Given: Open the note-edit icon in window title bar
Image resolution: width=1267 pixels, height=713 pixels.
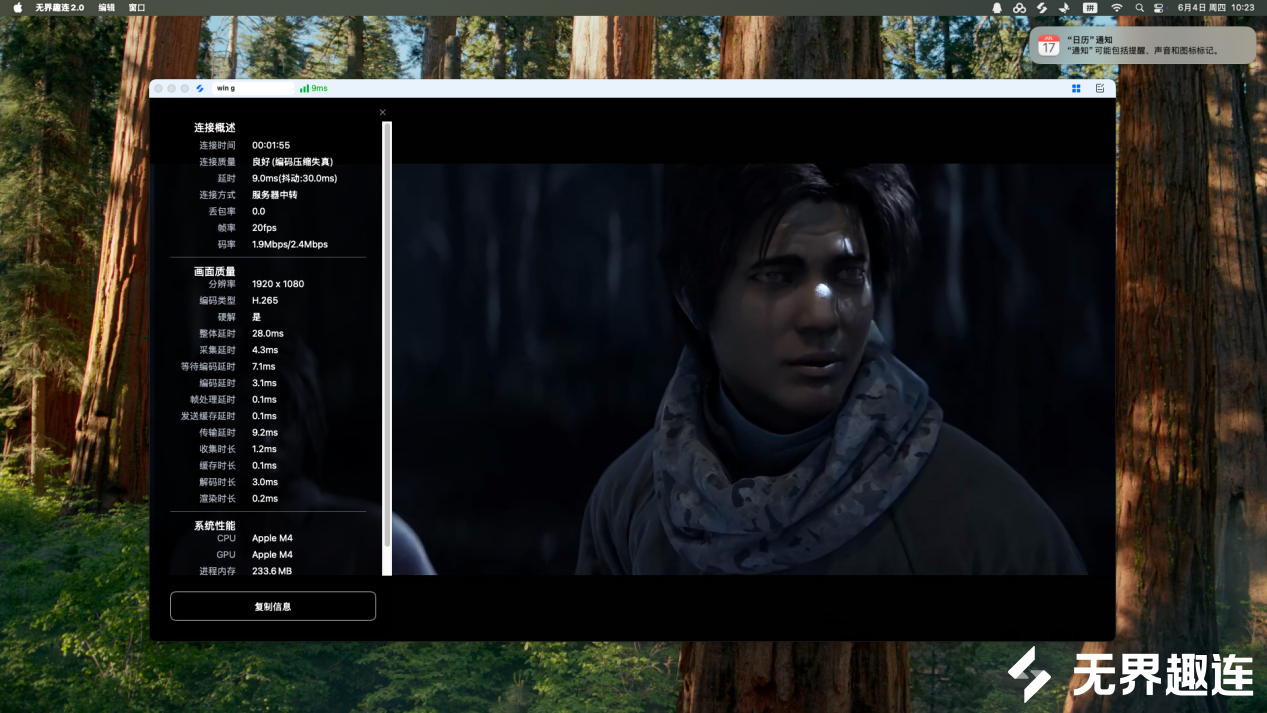Looking at the screenshot, I should (1100, 88).
